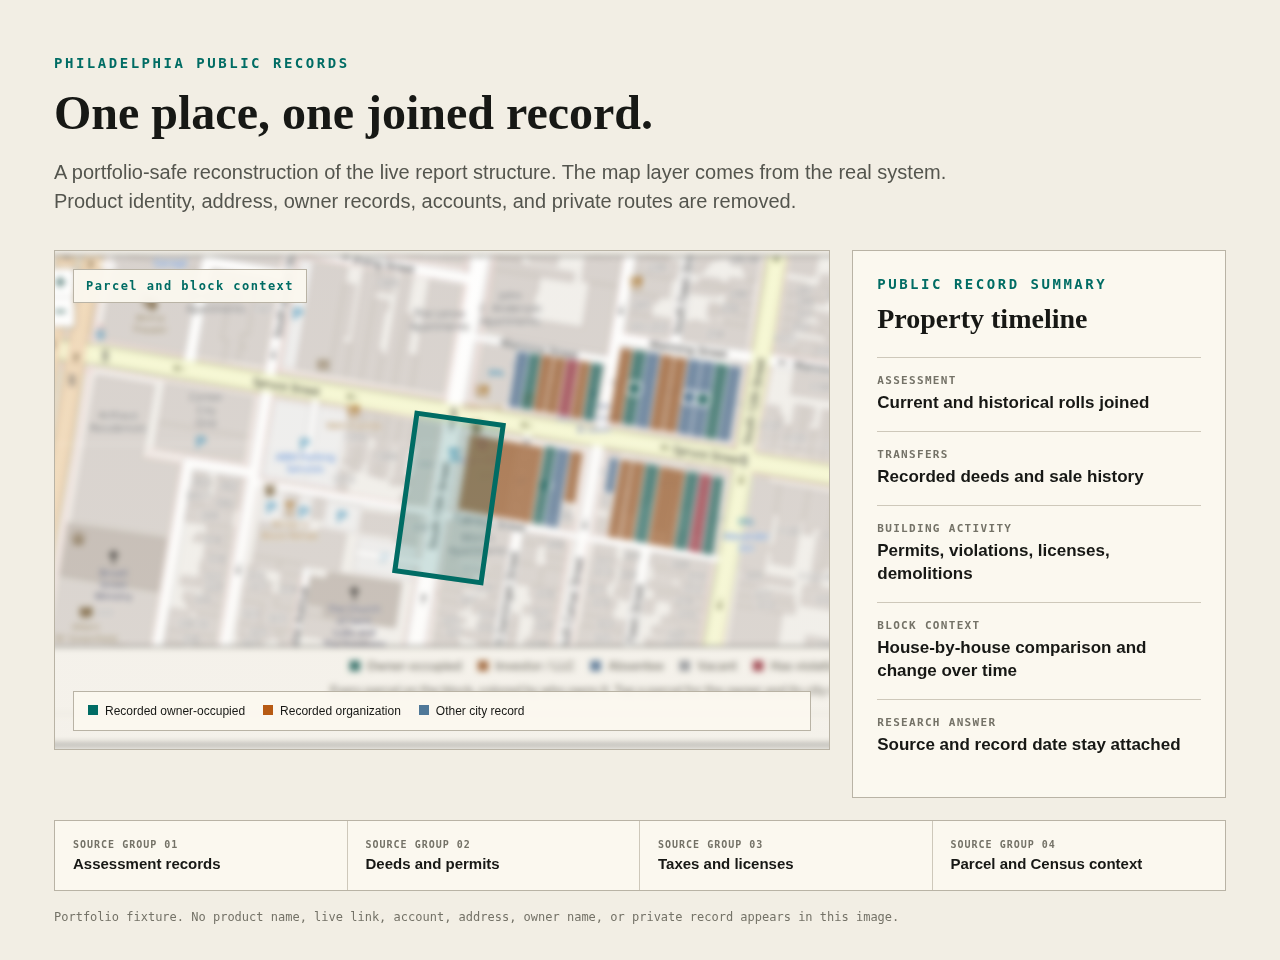This screenshot has height=960, width=1280.
Task: Open Source Group 02 Deeds and permits card
Action: (x=494, y=856)
